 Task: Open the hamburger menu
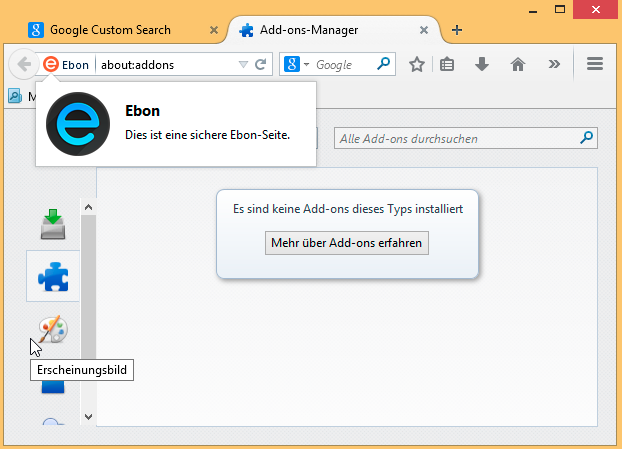click(x=595, y=64)
